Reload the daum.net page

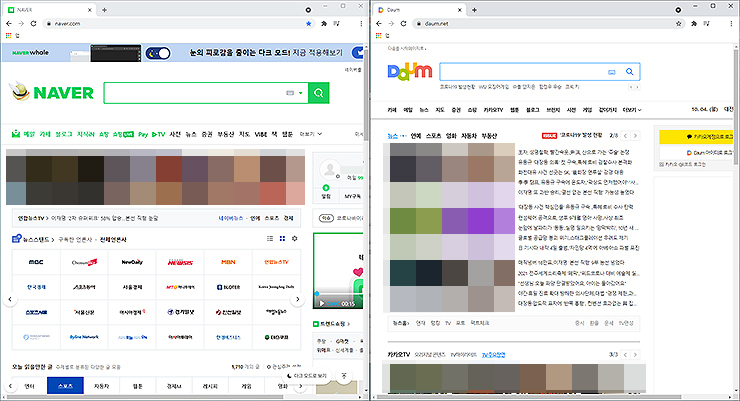pos(404,24)
